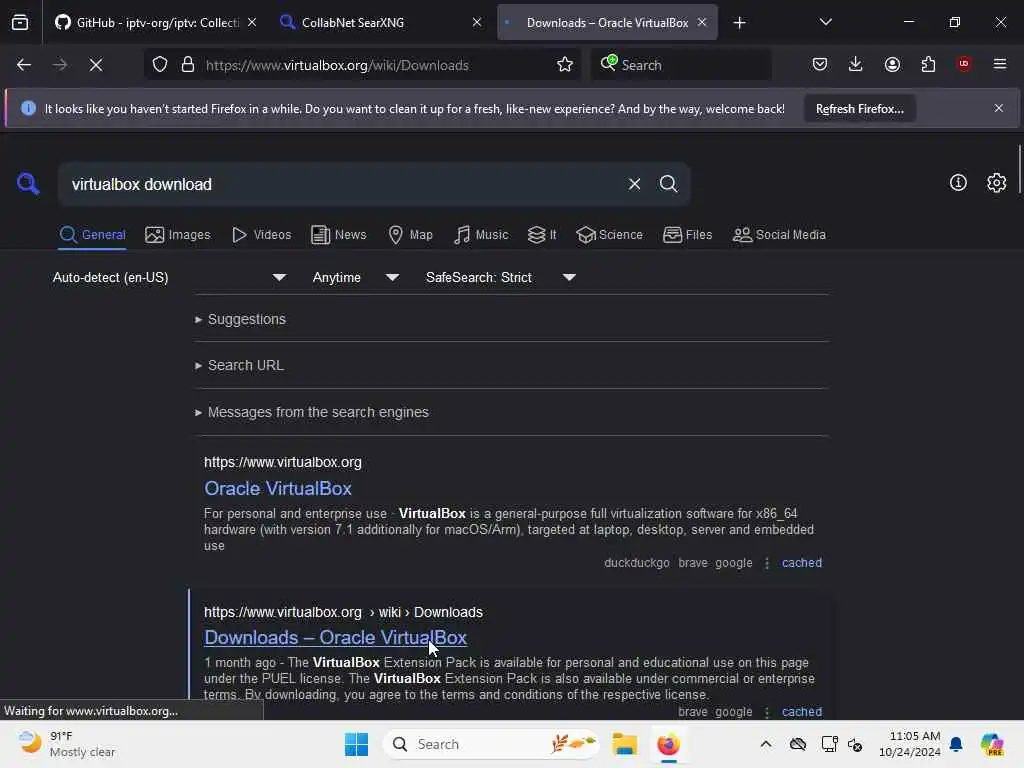Show hidden system tray icons
Screen dimensions: 1024x768
pyautogui.click(x=766, y=744)
